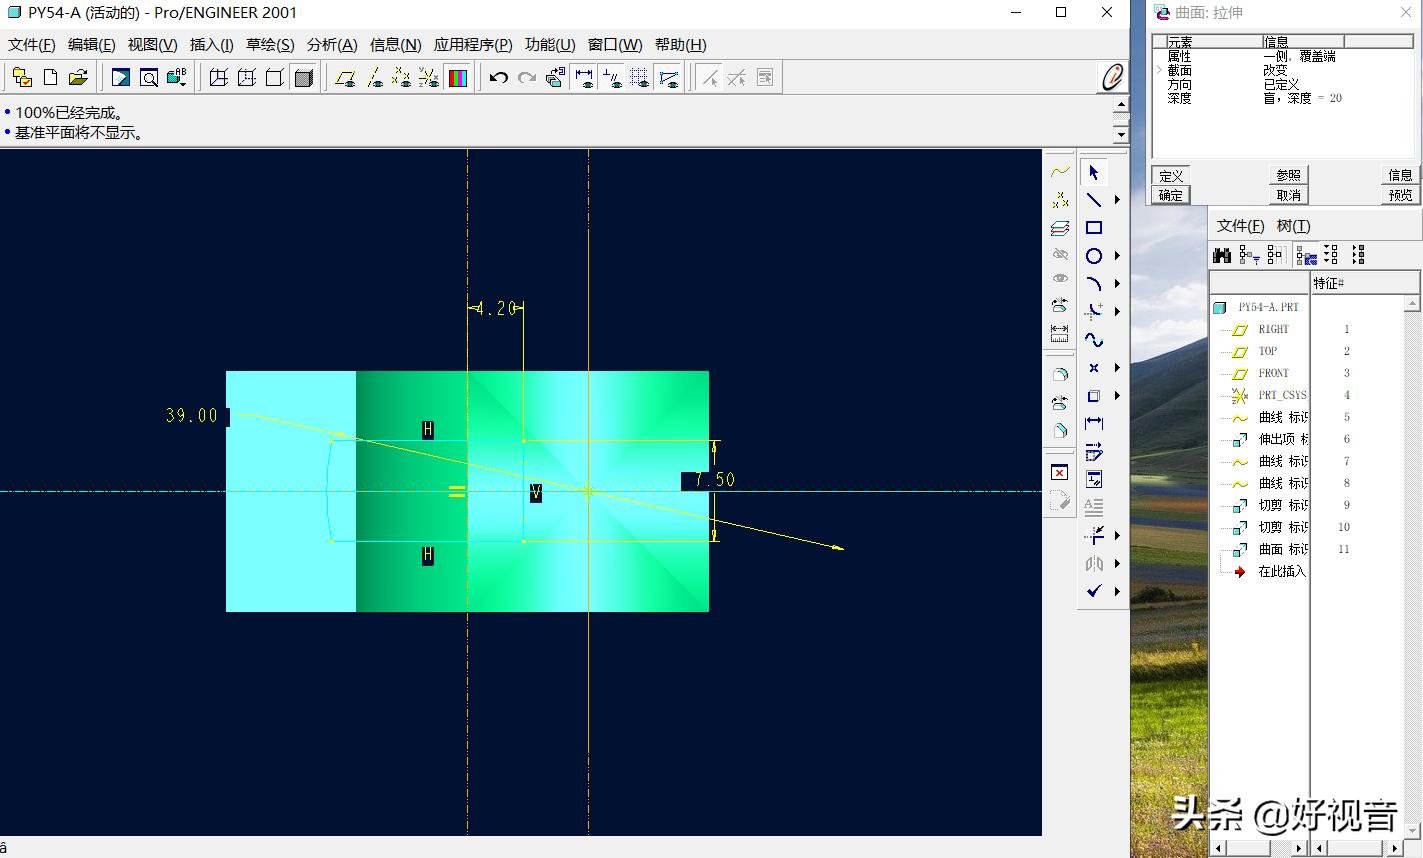Select the Spline curve tool
This screenshot has width=1423, height=858.
point(1094,340)
